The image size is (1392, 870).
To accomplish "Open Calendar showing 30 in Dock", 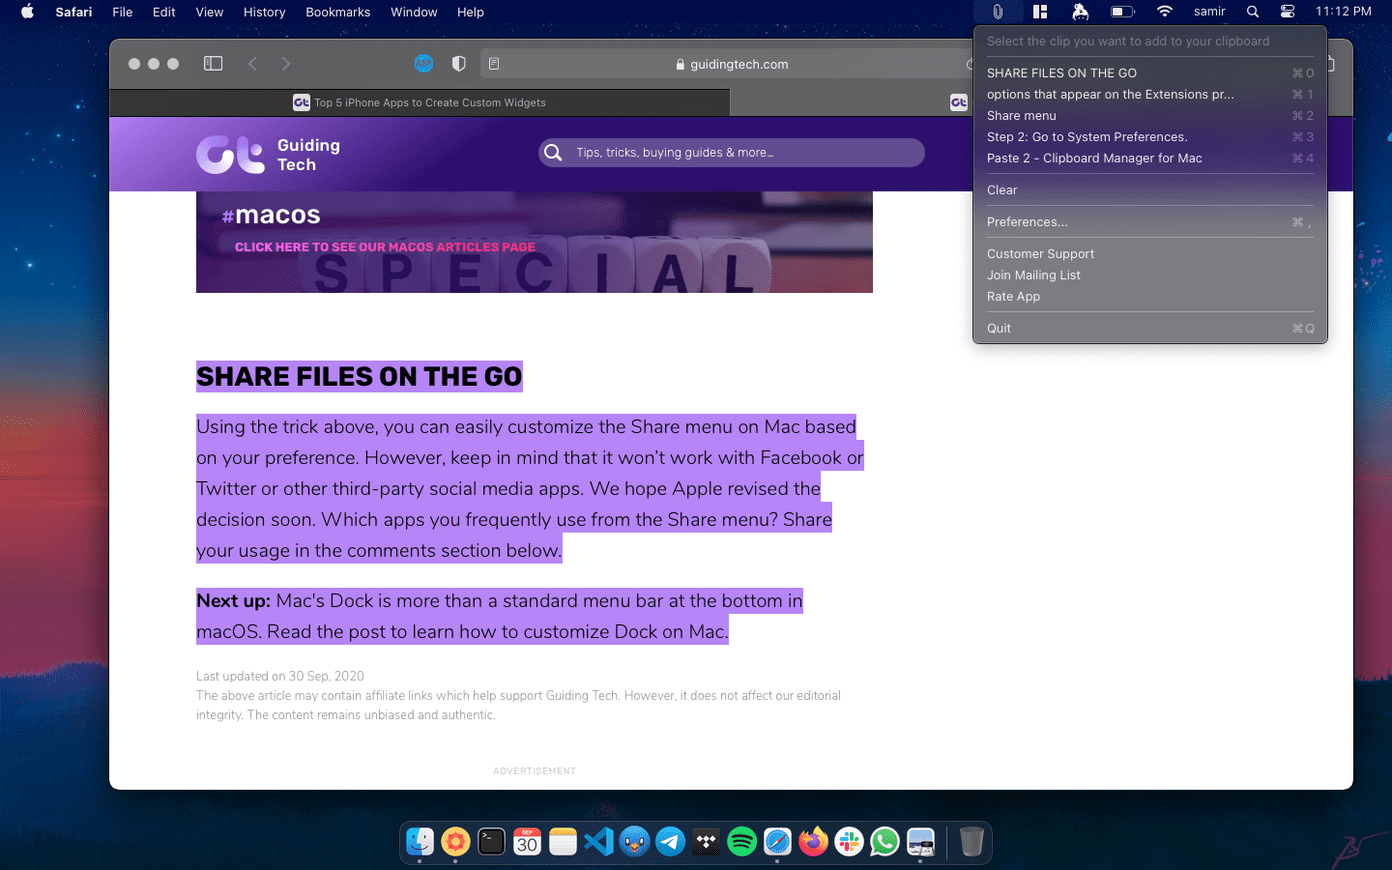I will pyautogui.click(x=527, y=842).
